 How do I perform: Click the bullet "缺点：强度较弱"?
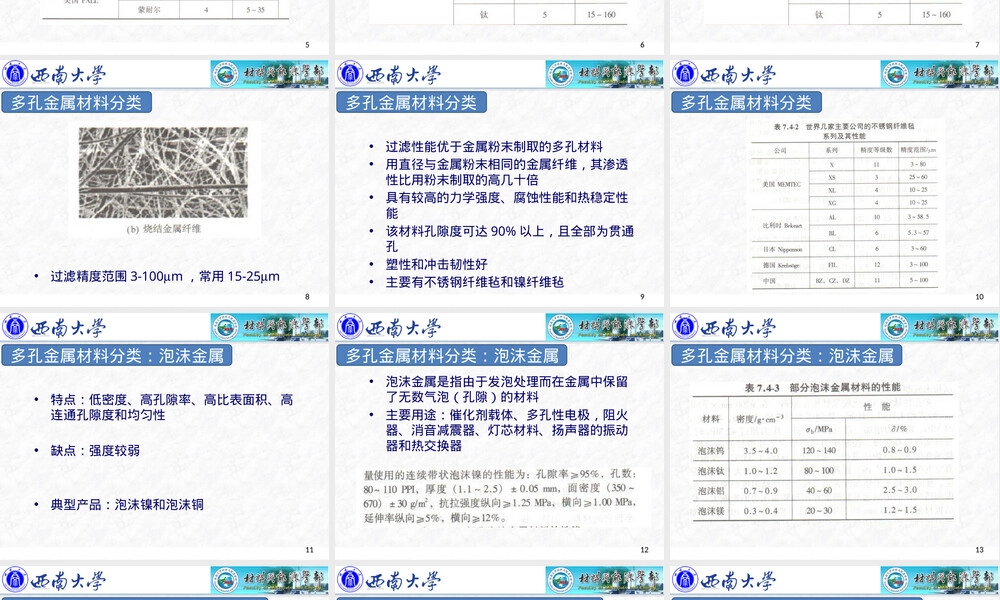coord(96,451)
